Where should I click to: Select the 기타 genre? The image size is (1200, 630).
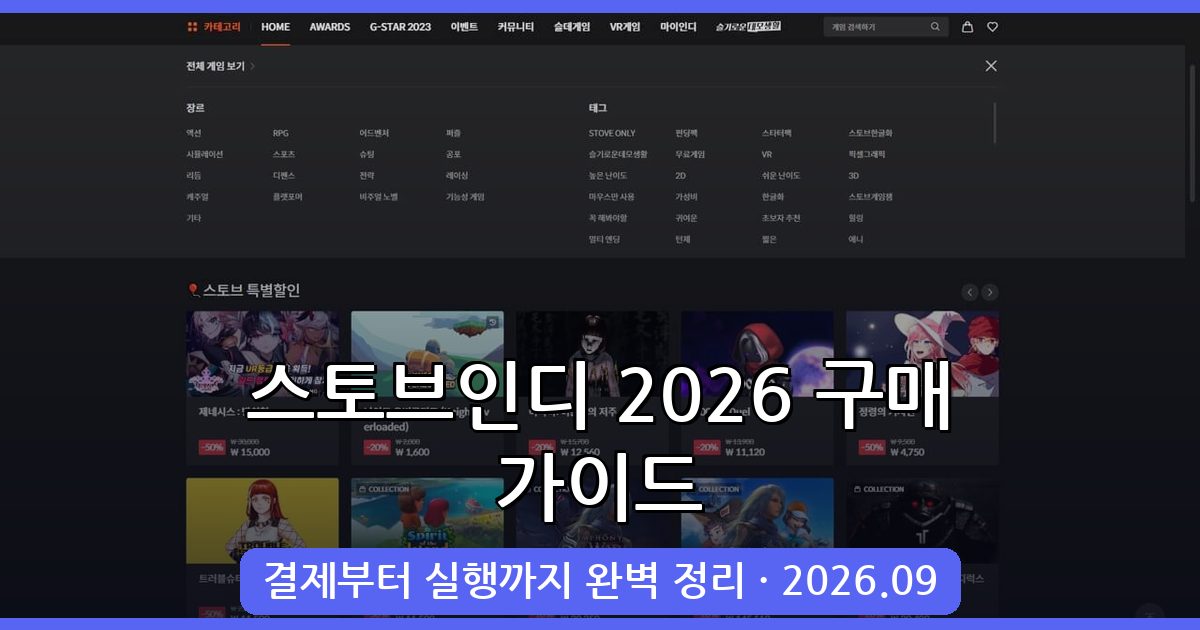194,218
